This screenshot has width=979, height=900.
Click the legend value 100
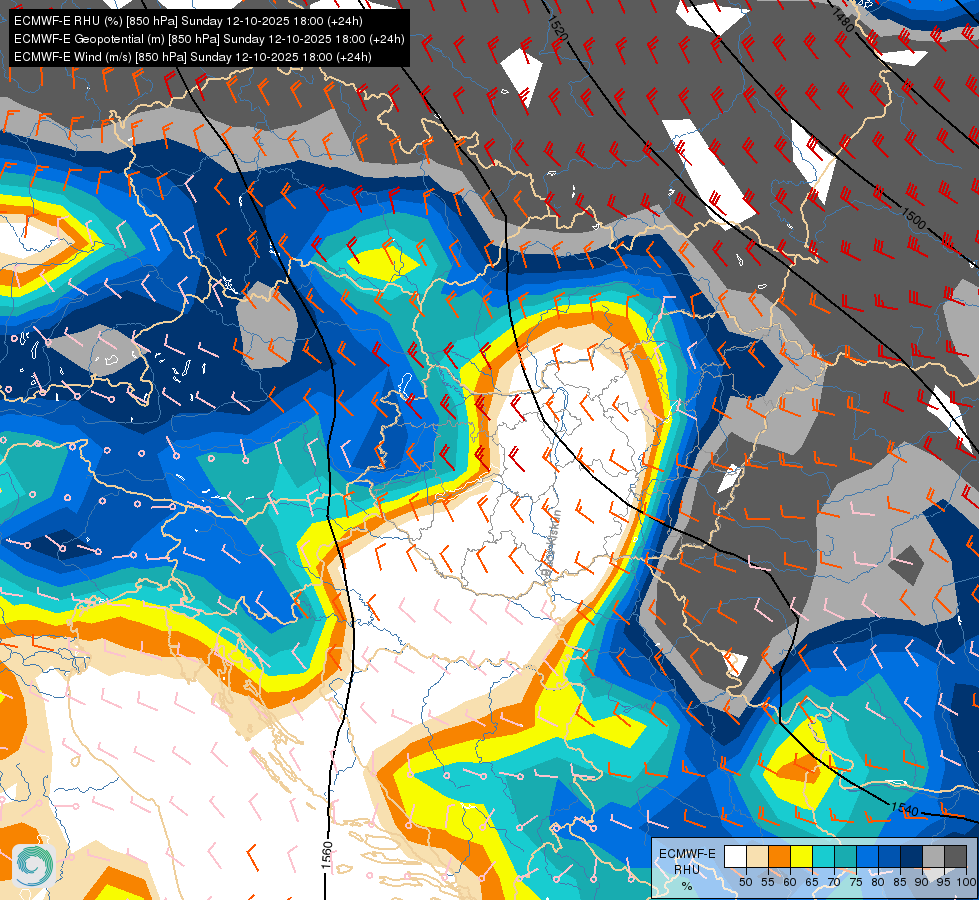click(966, 882)
